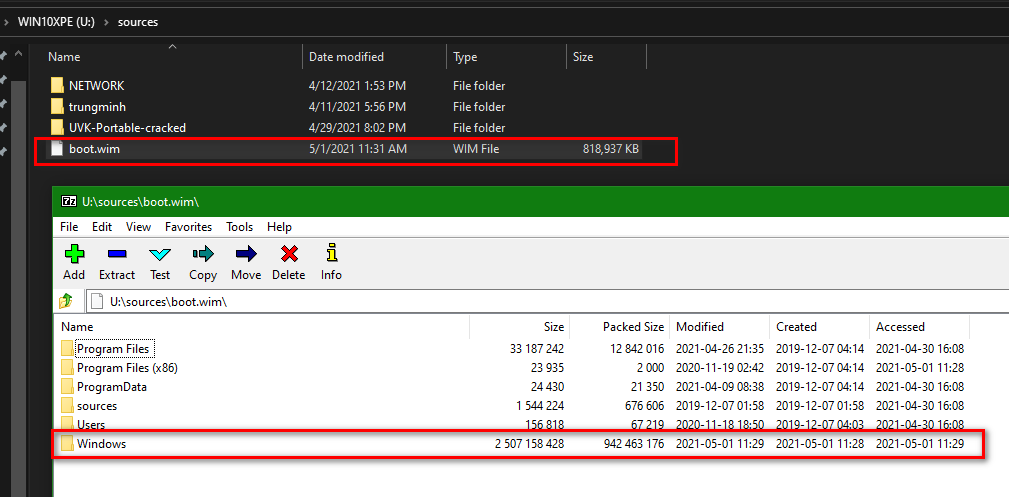
Task: Open the Favorites menu
Action: point(189,227)
